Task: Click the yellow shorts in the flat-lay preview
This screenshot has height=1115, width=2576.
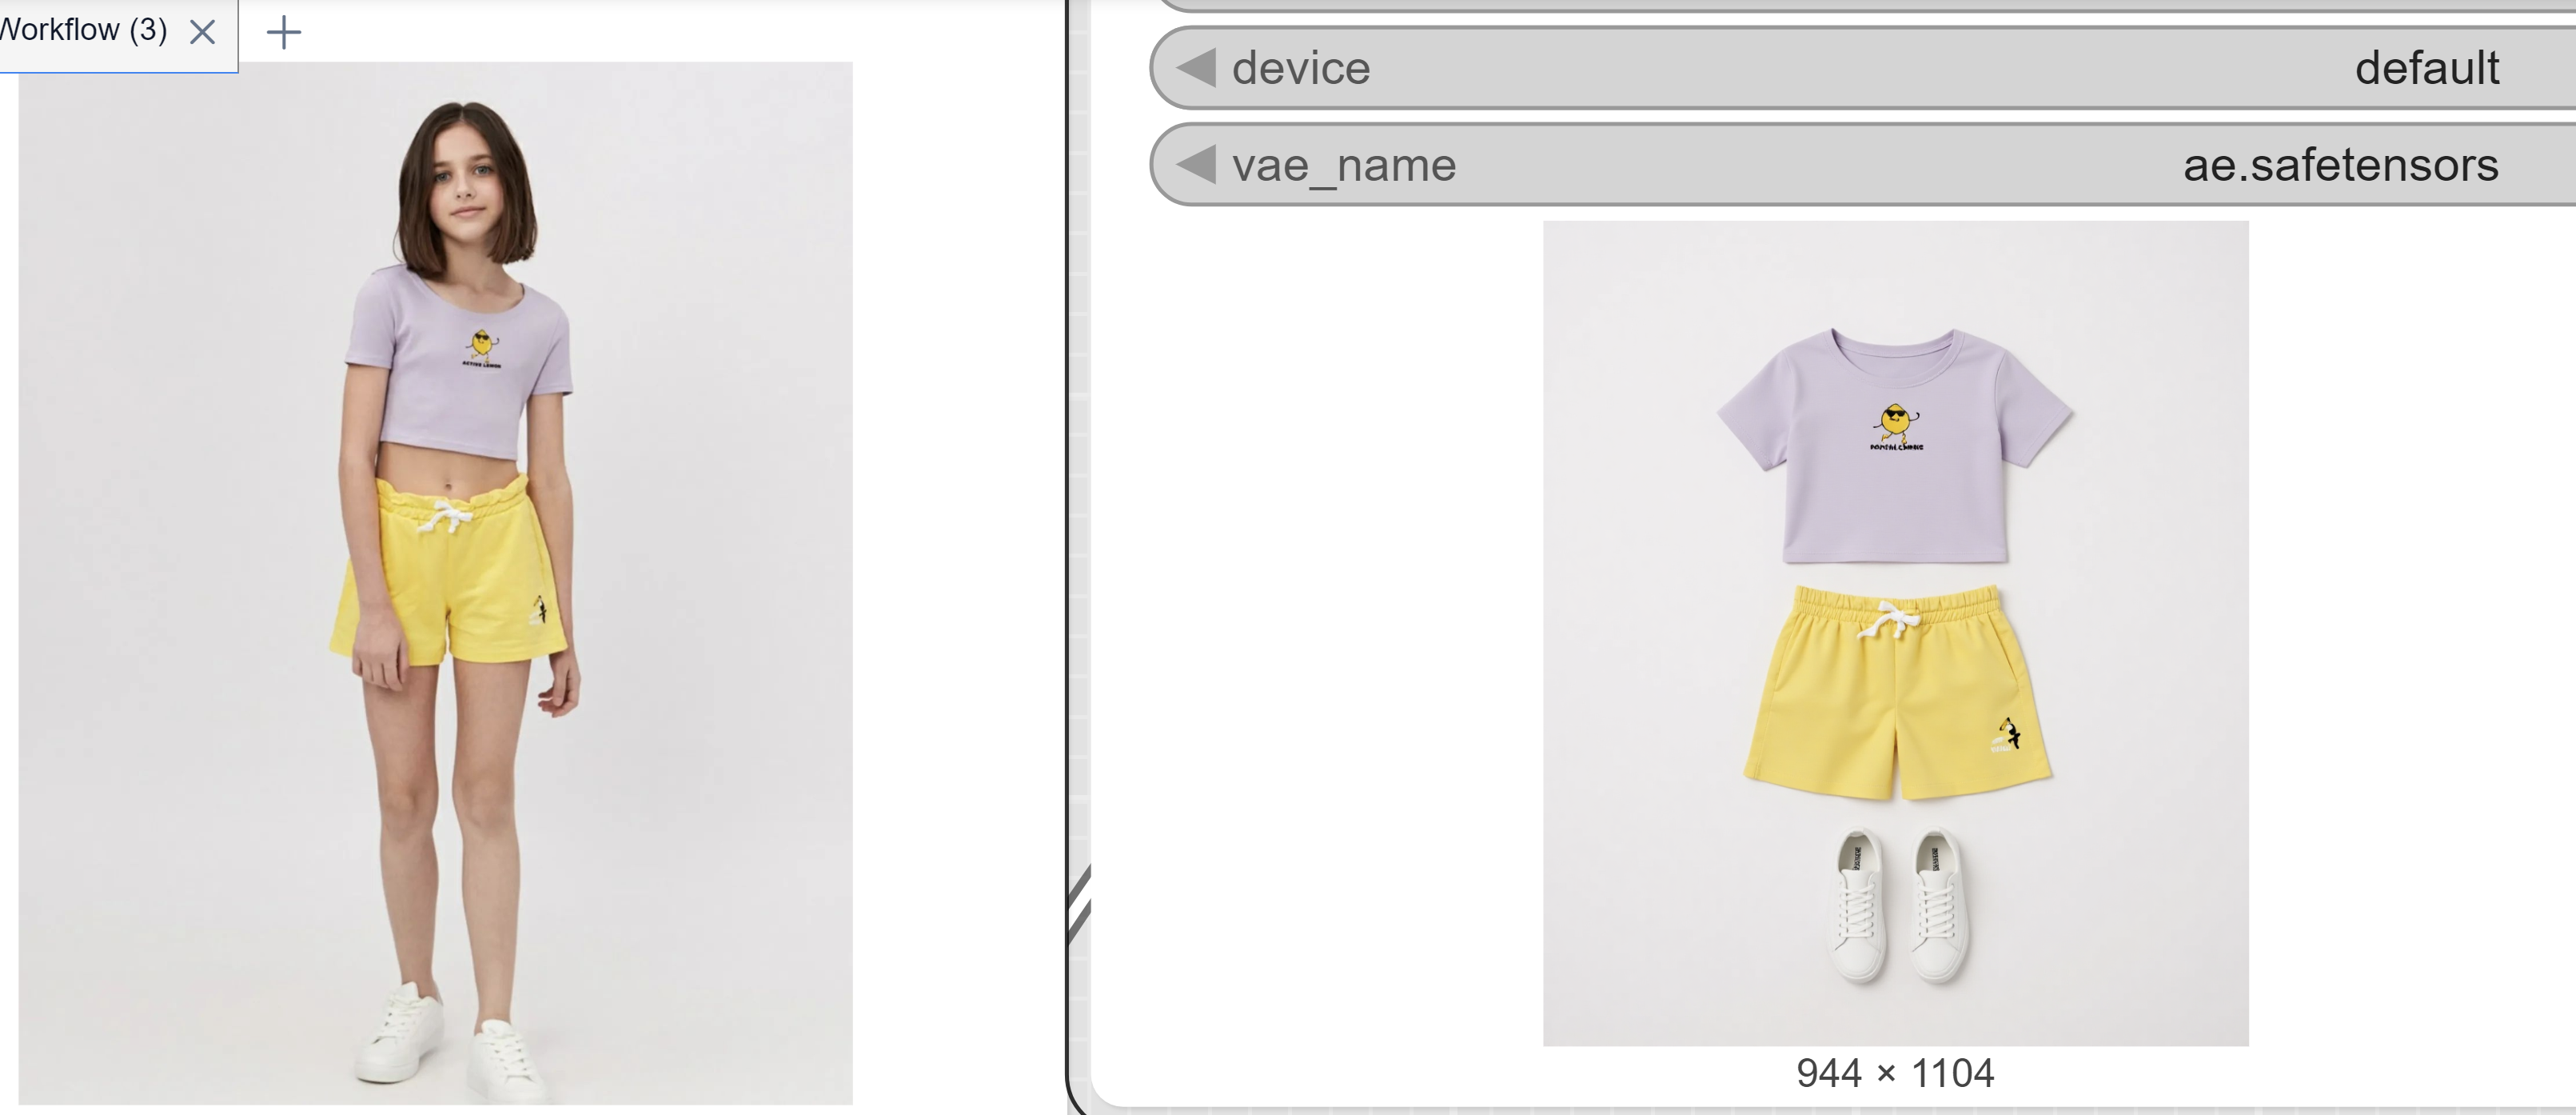Action: pos(1898,692)
